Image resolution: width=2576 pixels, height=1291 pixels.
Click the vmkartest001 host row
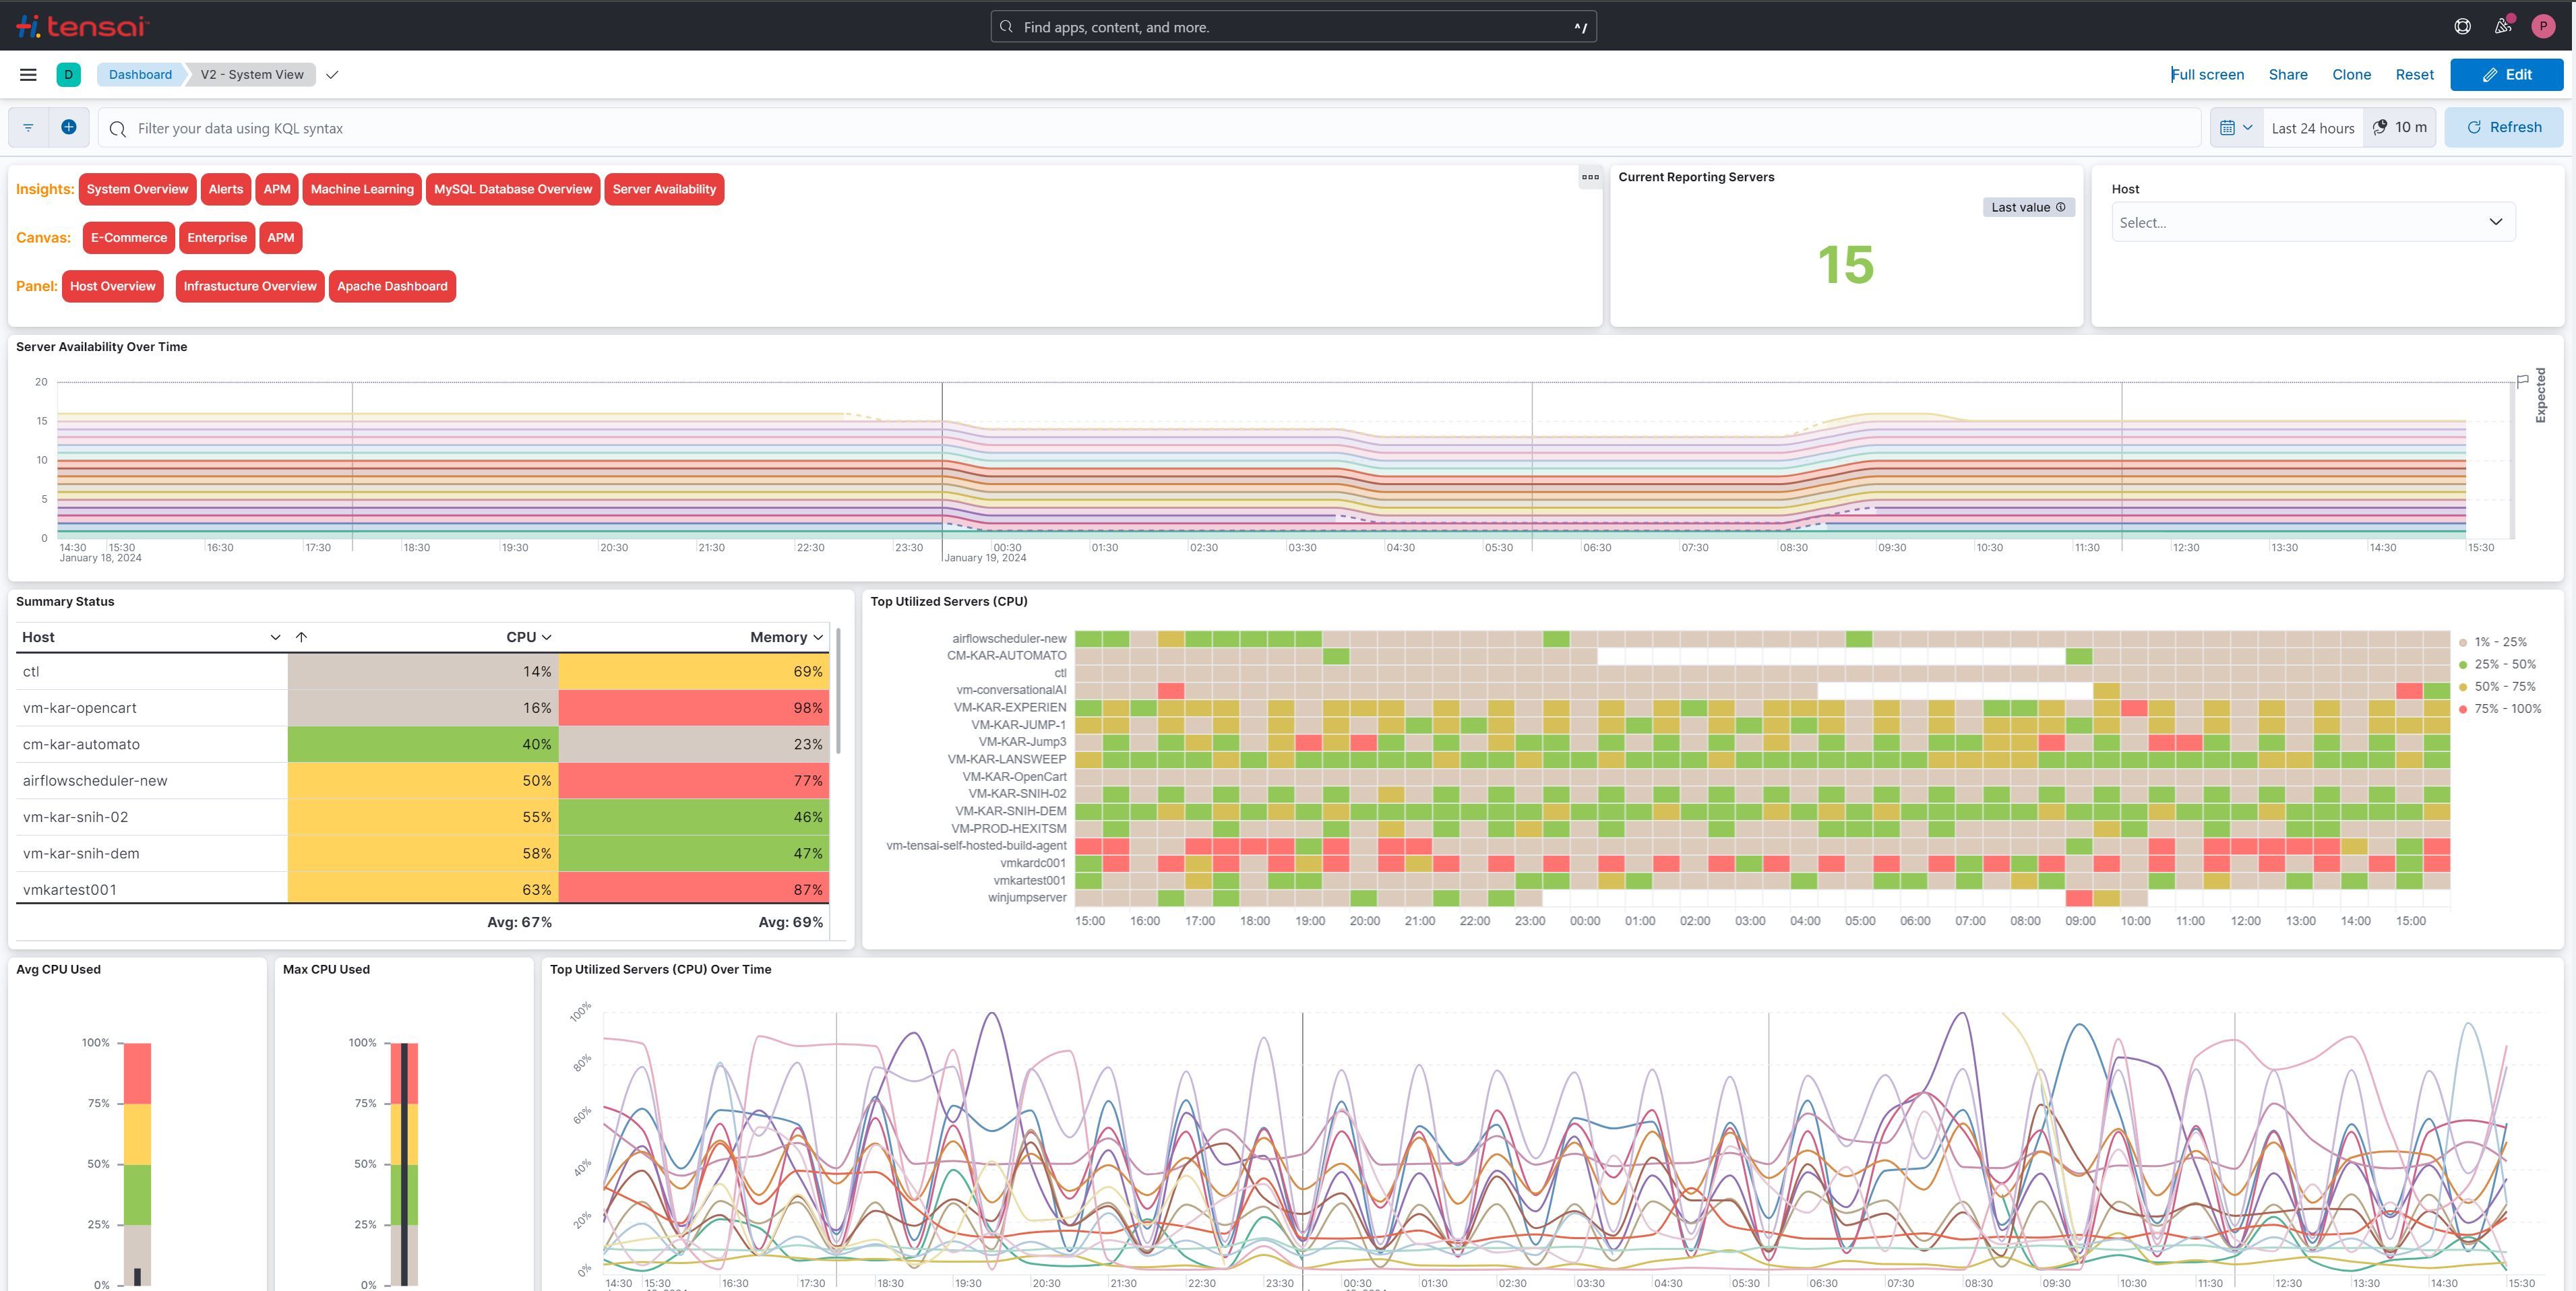coord(422,888)
